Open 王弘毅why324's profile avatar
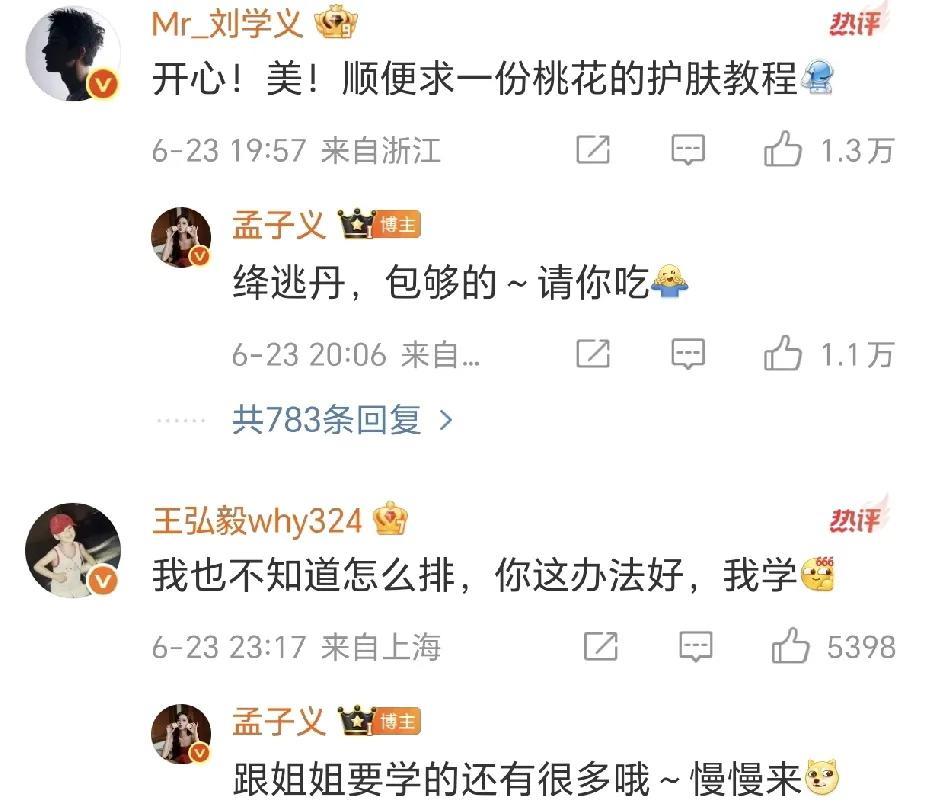 point(73,550)
